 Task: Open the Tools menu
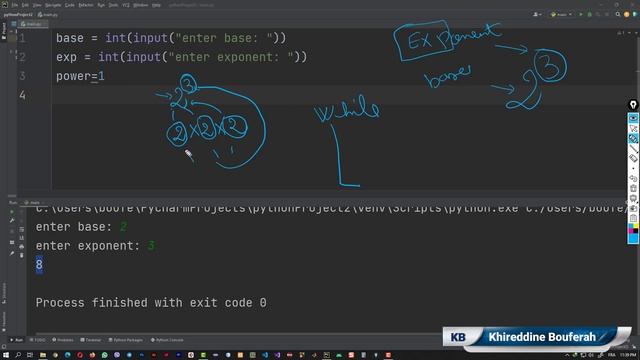pyautogui.click(x=113, y=5)
